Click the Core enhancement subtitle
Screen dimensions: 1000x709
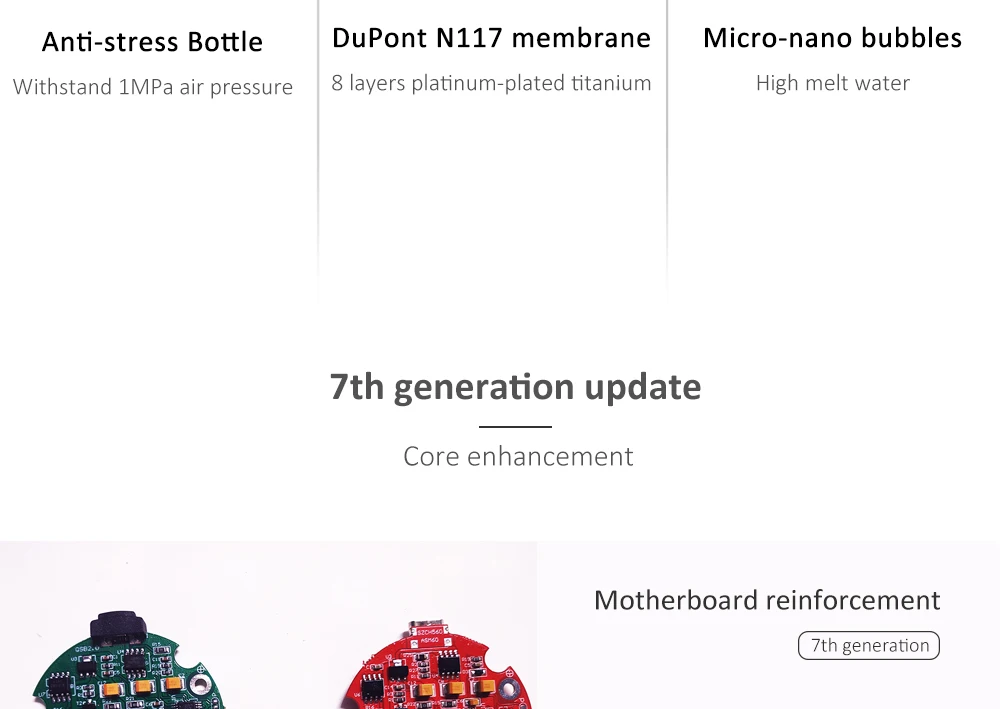point(518,456)
